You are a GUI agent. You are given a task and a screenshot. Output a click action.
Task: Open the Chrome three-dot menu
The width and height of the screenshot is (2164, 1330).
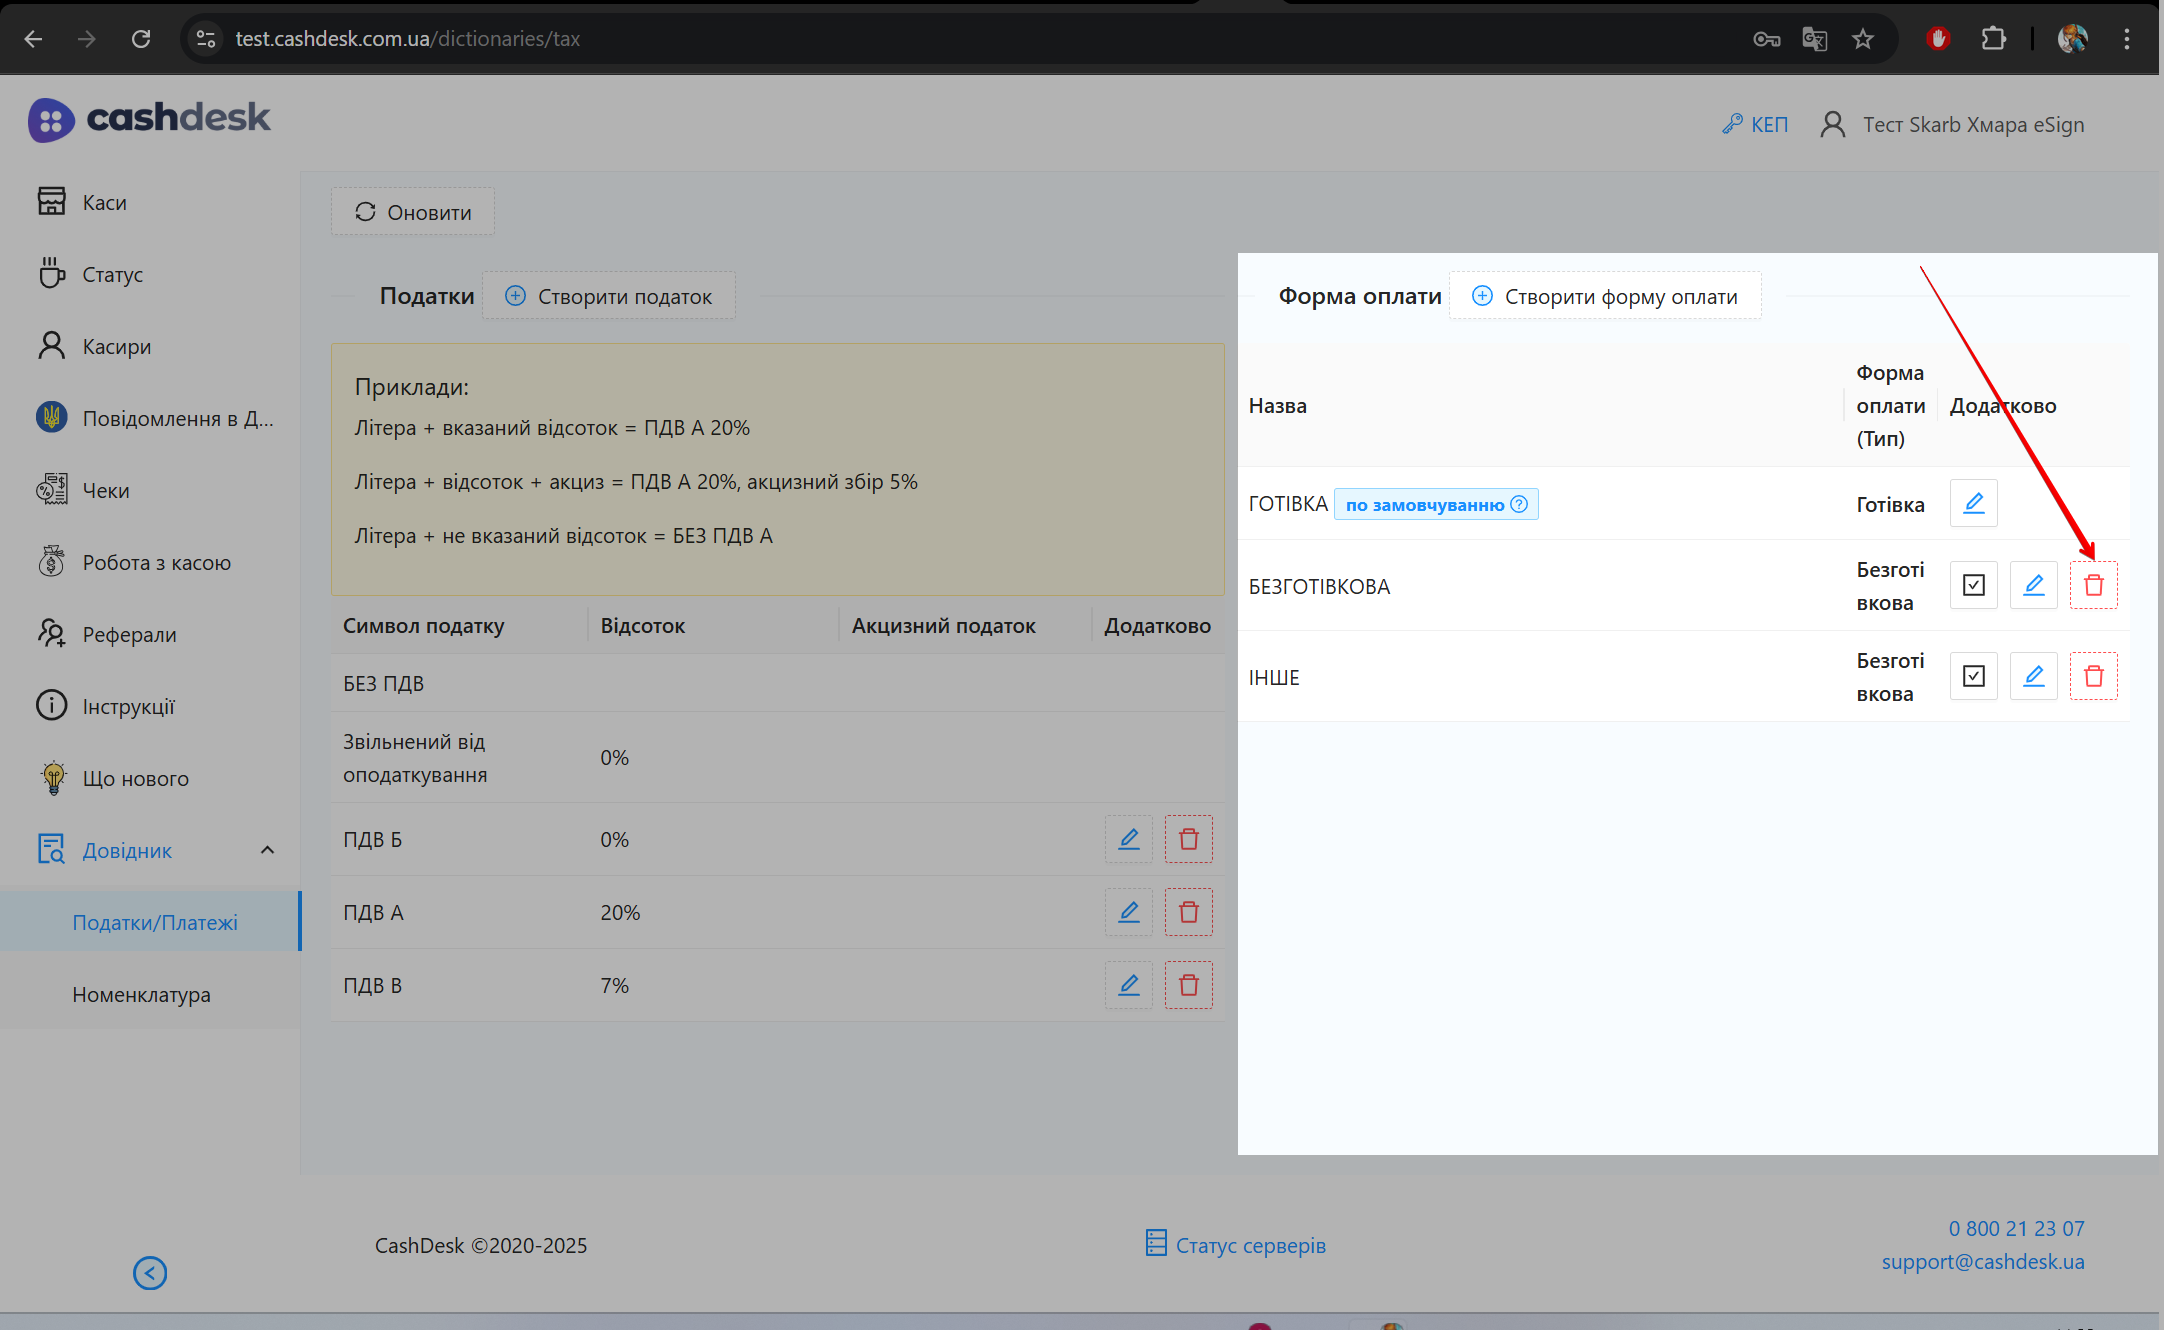(2126, 39)
